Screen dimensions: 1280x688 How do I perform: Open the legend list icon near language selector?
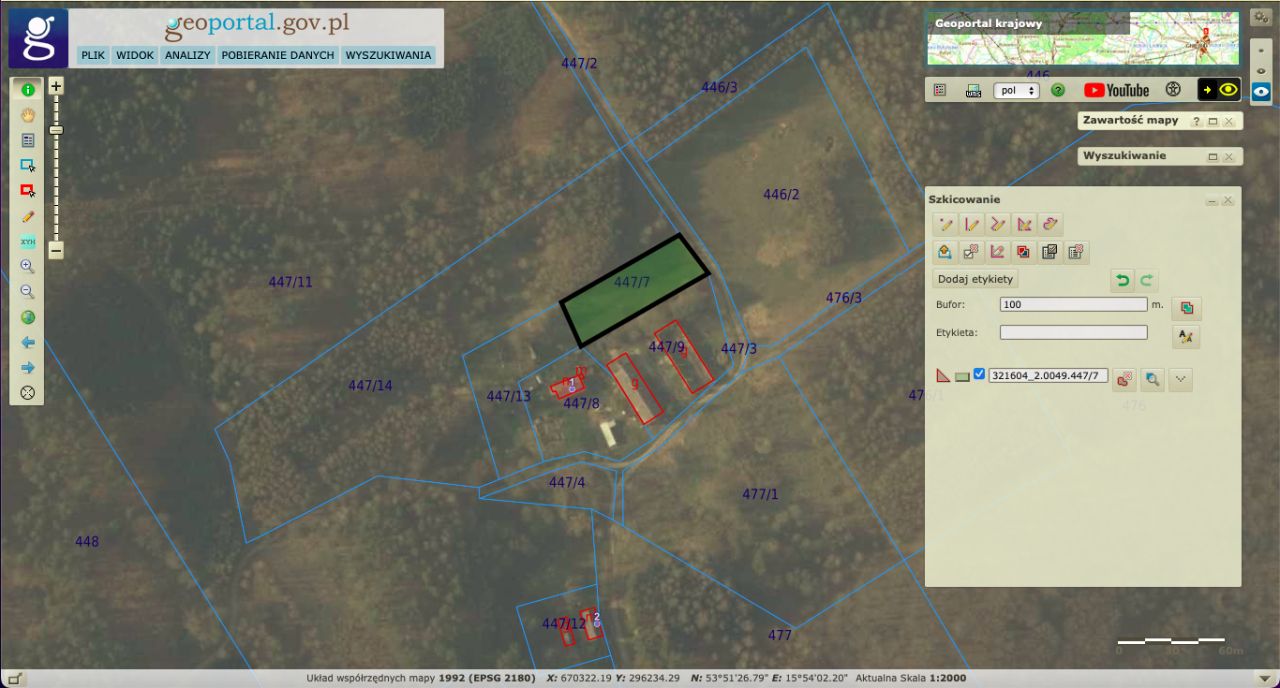coord(940,90)
